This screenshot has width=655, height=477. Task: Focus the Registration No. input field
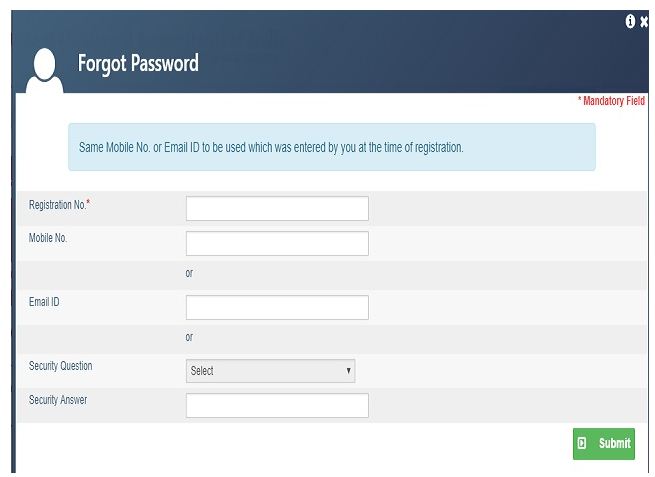point(277,208)
